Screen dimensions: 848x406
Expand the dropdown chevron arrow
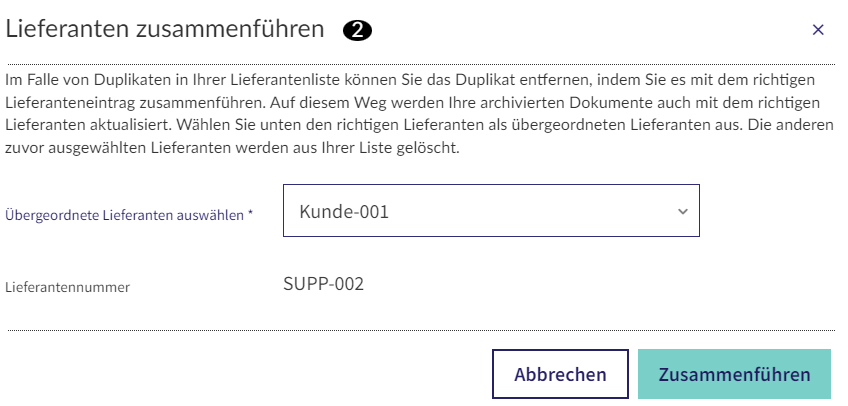[683, 211]
